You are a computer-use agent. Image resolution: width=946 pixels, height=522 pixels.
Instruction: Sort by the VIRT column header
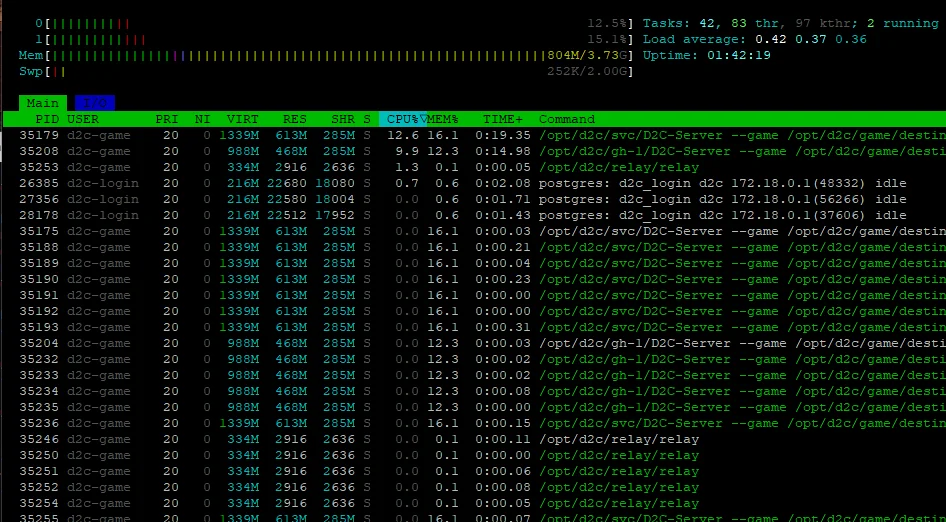(x=243, y=119)
